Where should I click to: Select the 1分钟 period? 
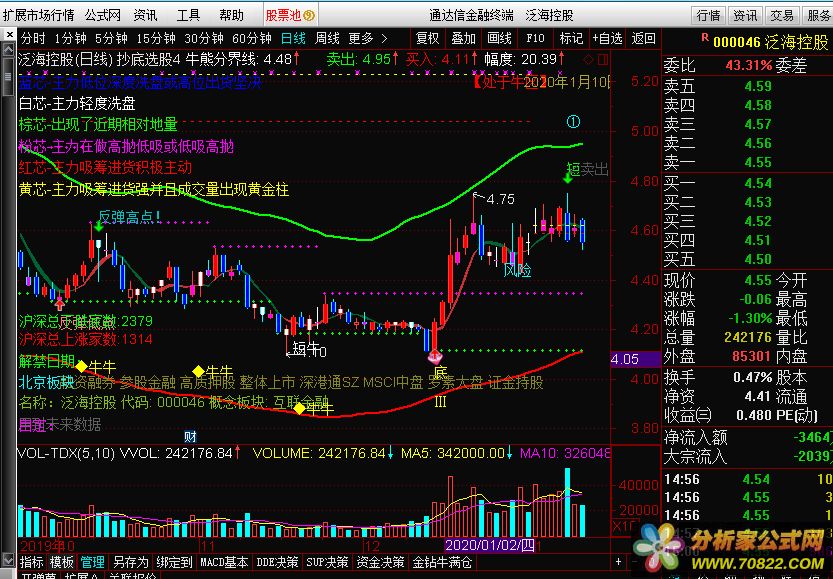coord(70,38)
